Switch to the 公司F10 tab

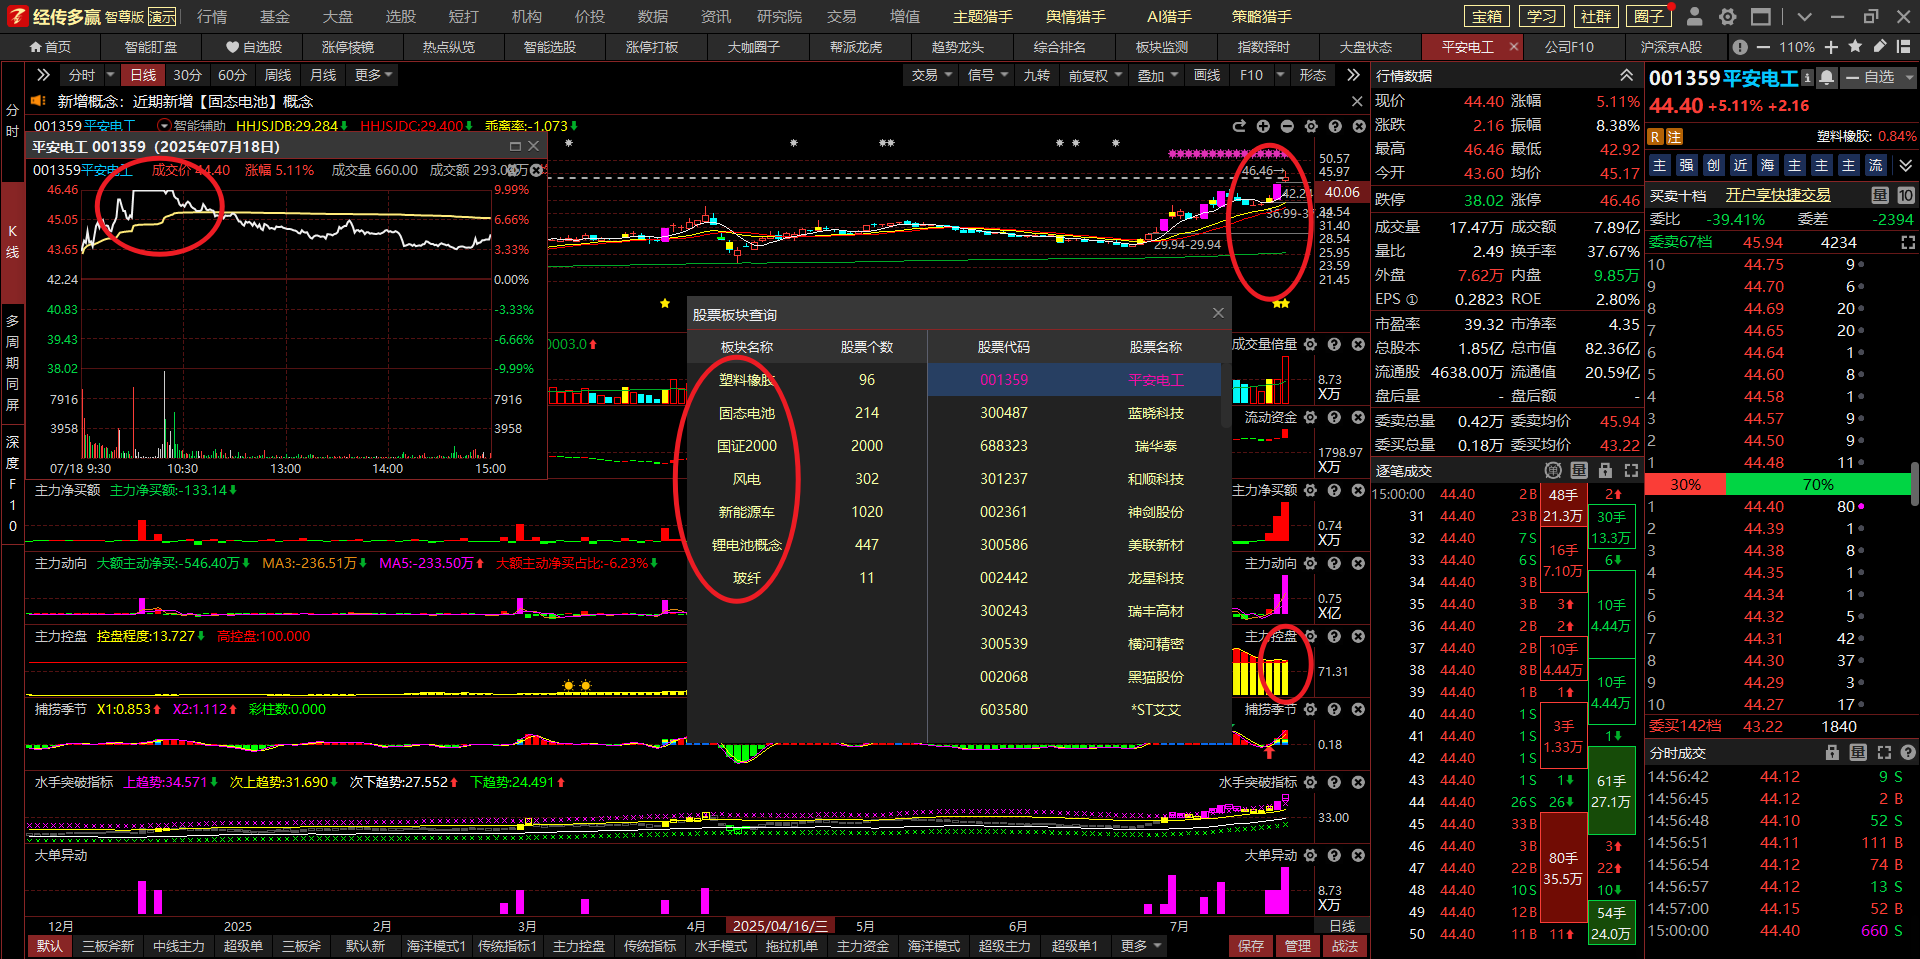tap(1570, 47)
